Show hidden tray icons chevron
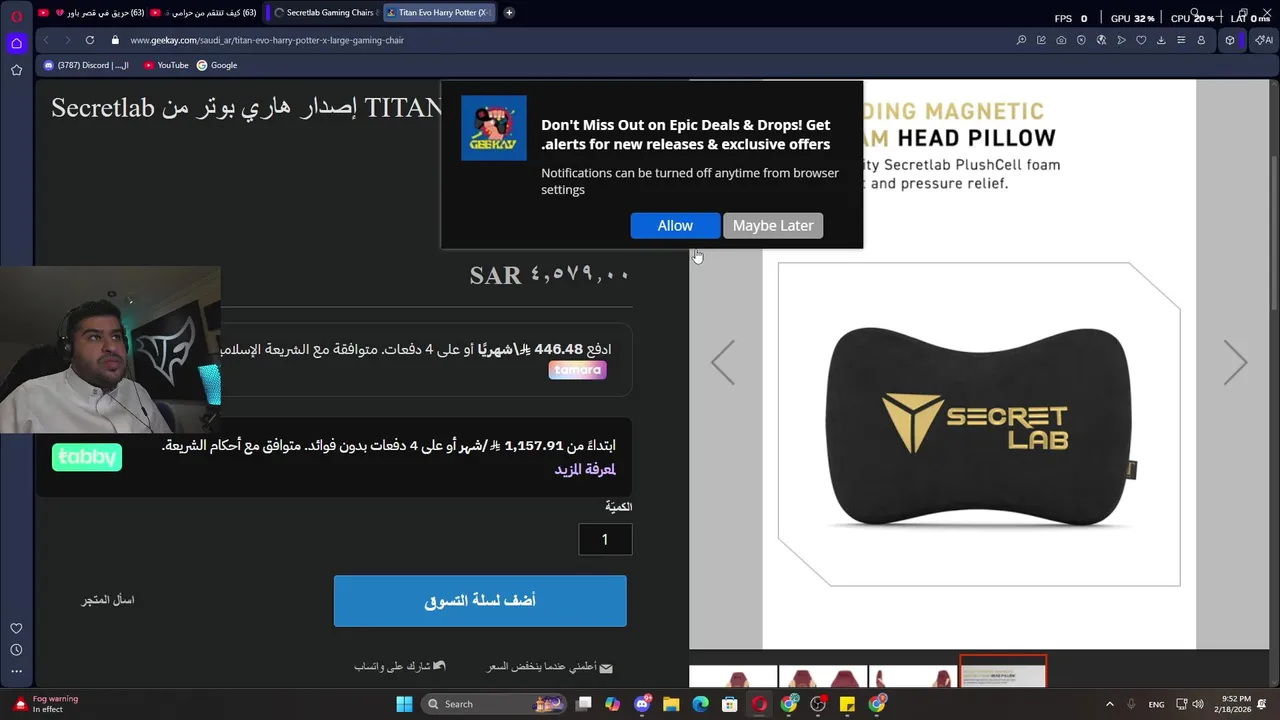Image resolution: width=1280 pixels, height=720 pixels. click(1109, 704)
